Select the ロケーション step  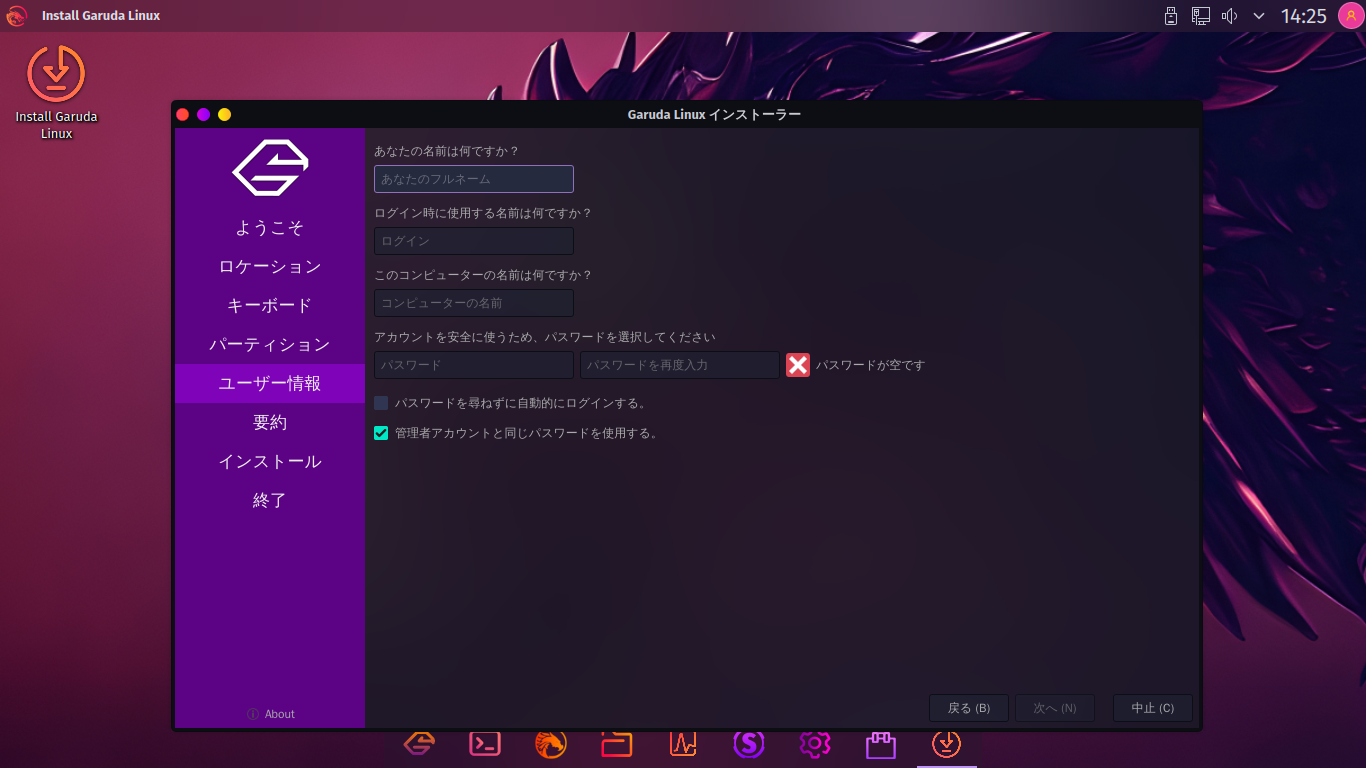270,266
